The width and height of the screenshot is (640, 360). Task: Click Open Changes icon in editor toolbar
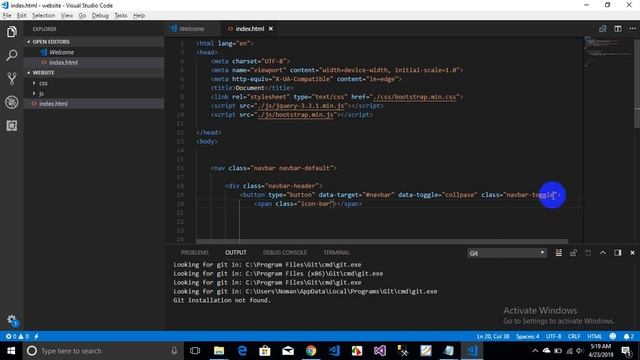coord(602,29)
